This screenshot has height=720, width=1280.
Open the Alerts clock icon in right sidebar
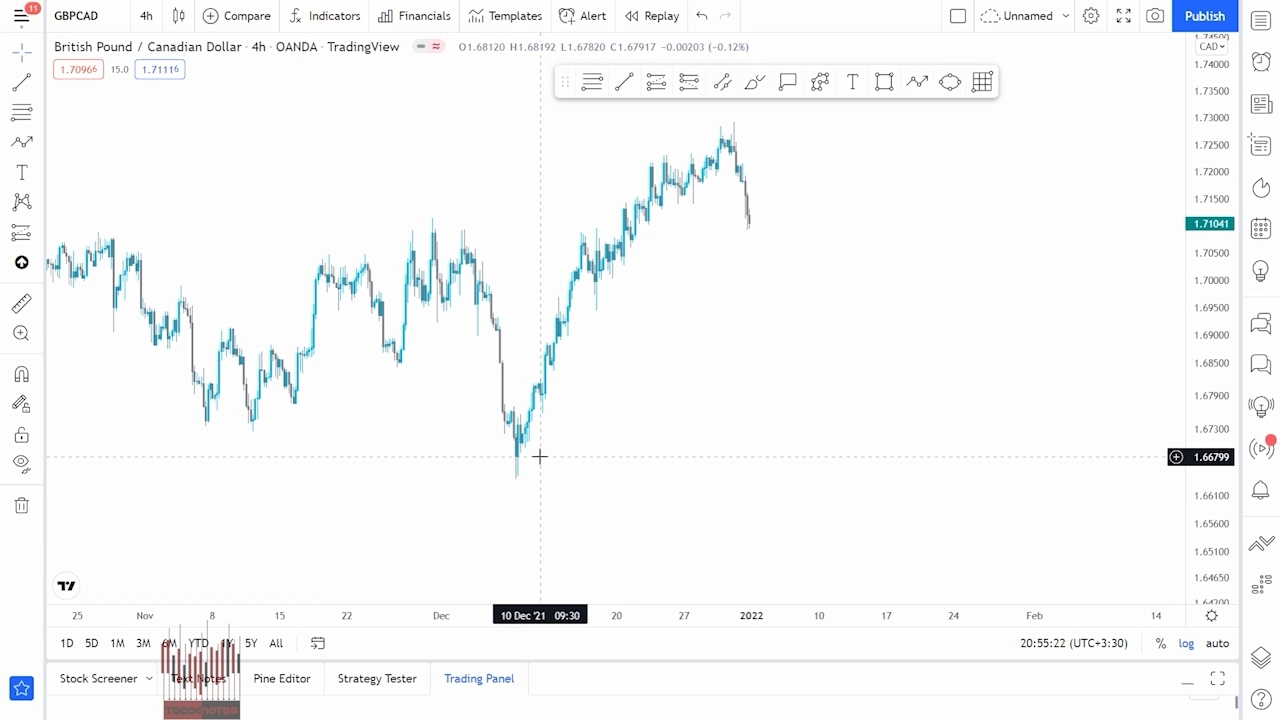tap(1261, 62)
